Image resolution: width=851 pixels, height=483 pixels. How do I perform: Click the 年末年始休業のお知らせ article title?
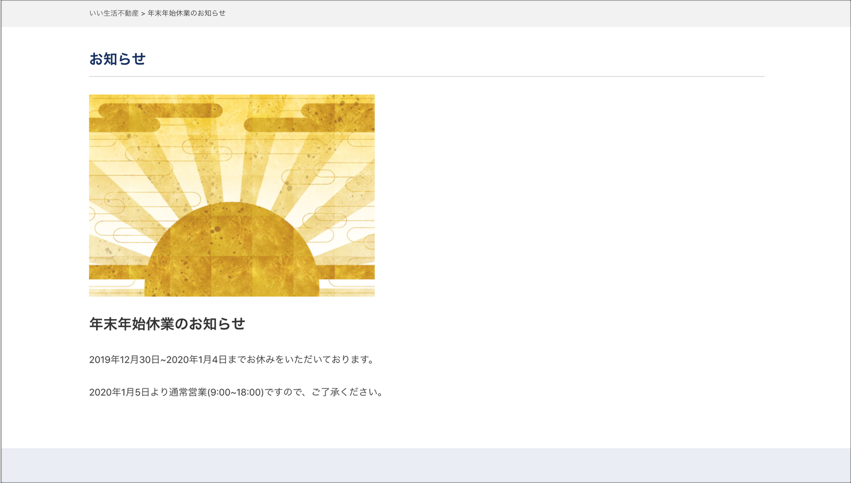pos(167,324)
